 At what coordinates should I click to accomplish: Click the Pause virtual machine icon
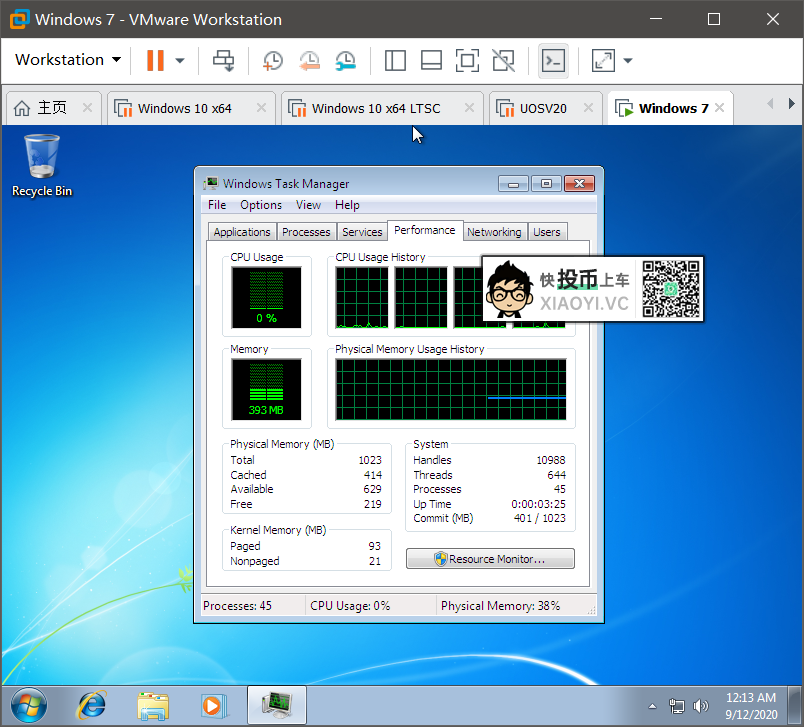pos(155,60)
